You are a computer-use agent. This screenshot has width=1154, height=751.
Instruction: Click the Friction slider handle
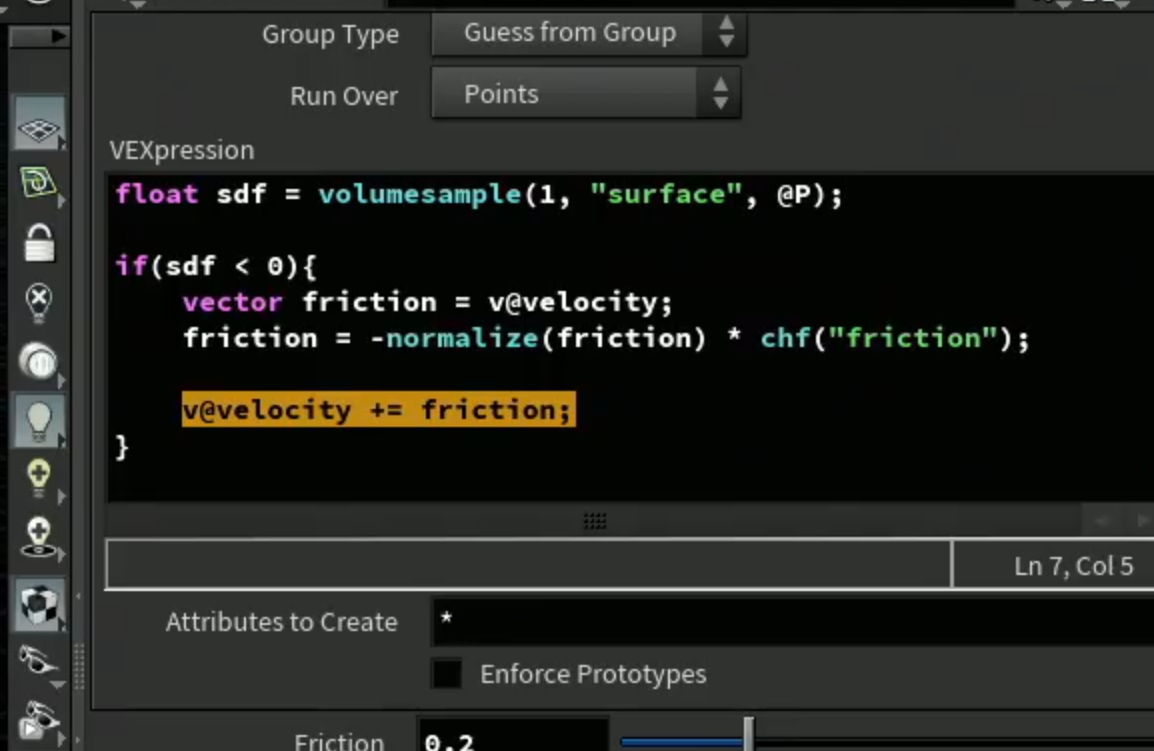coord(748,734)
